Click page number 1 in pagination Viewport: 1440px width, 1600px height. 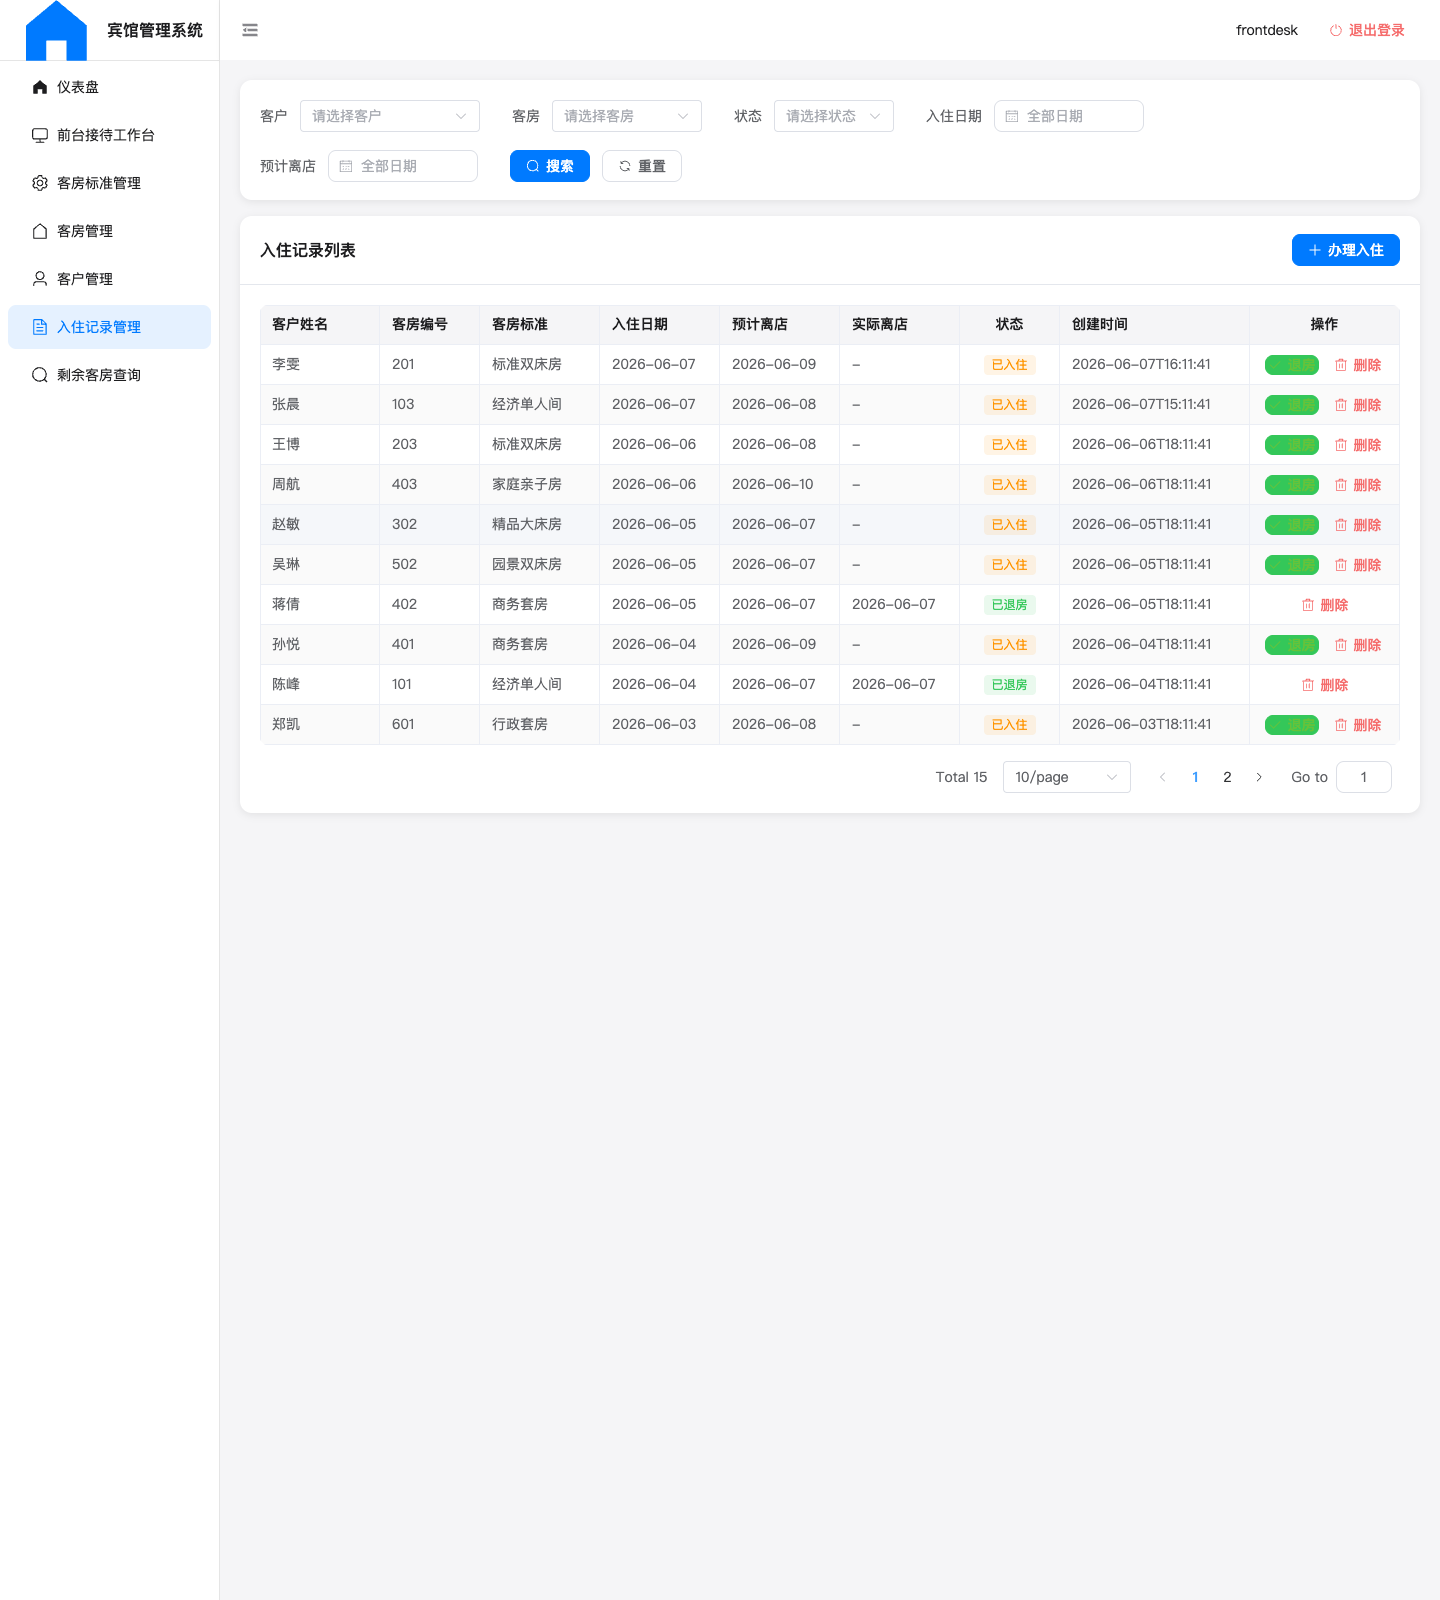[1195, 777]
